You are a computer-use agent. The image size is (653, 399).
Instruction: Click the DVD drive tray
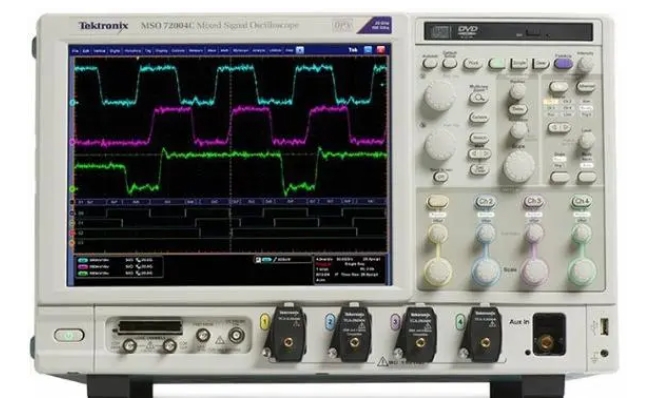508,32
